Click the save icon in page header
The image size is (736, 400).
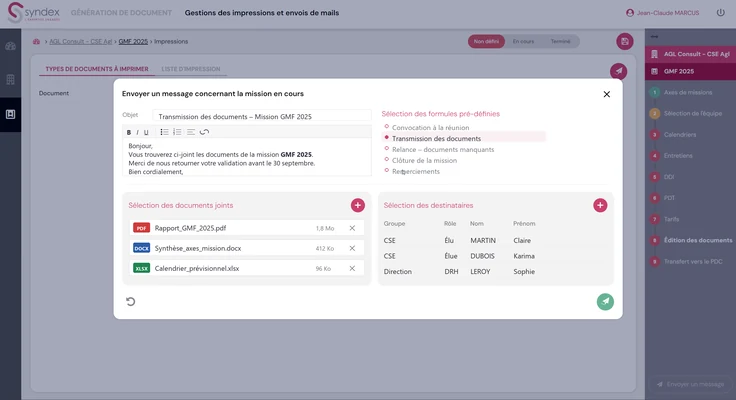(x=625, y=41)
